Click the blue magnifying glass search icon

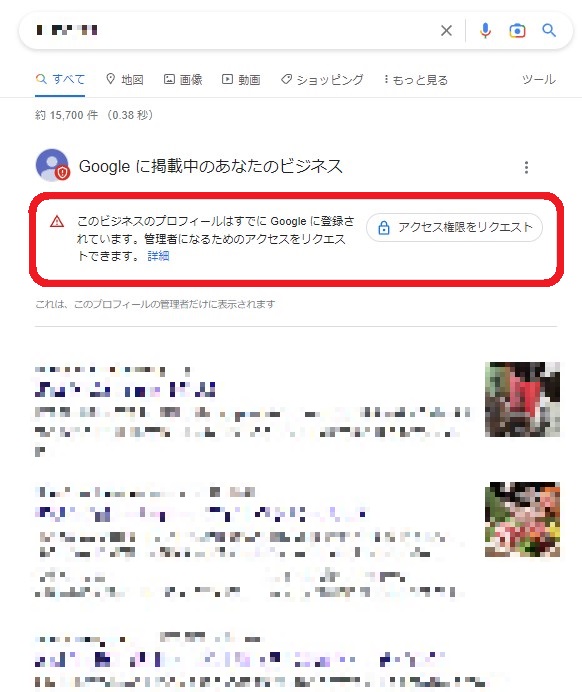[x=549, y=30]
